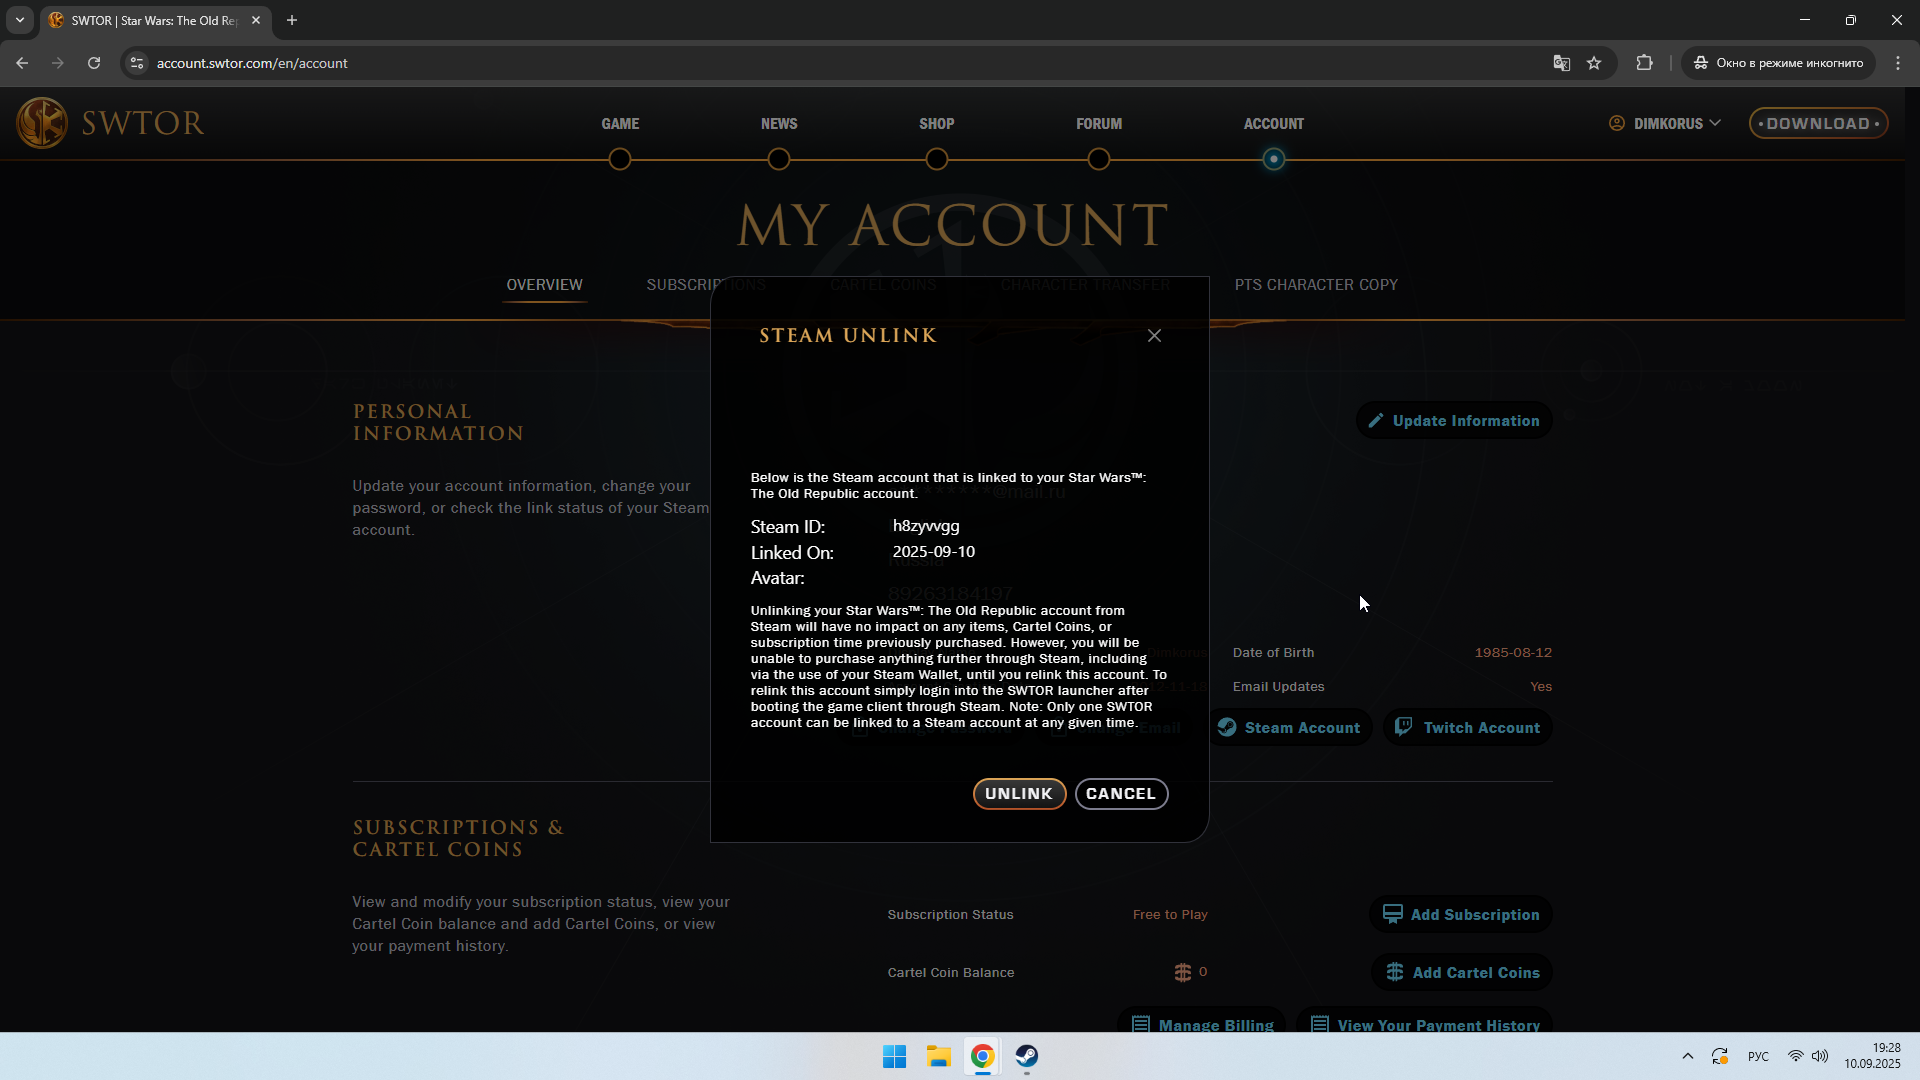Click the Free to Play status text

[x=1170, y=915]
